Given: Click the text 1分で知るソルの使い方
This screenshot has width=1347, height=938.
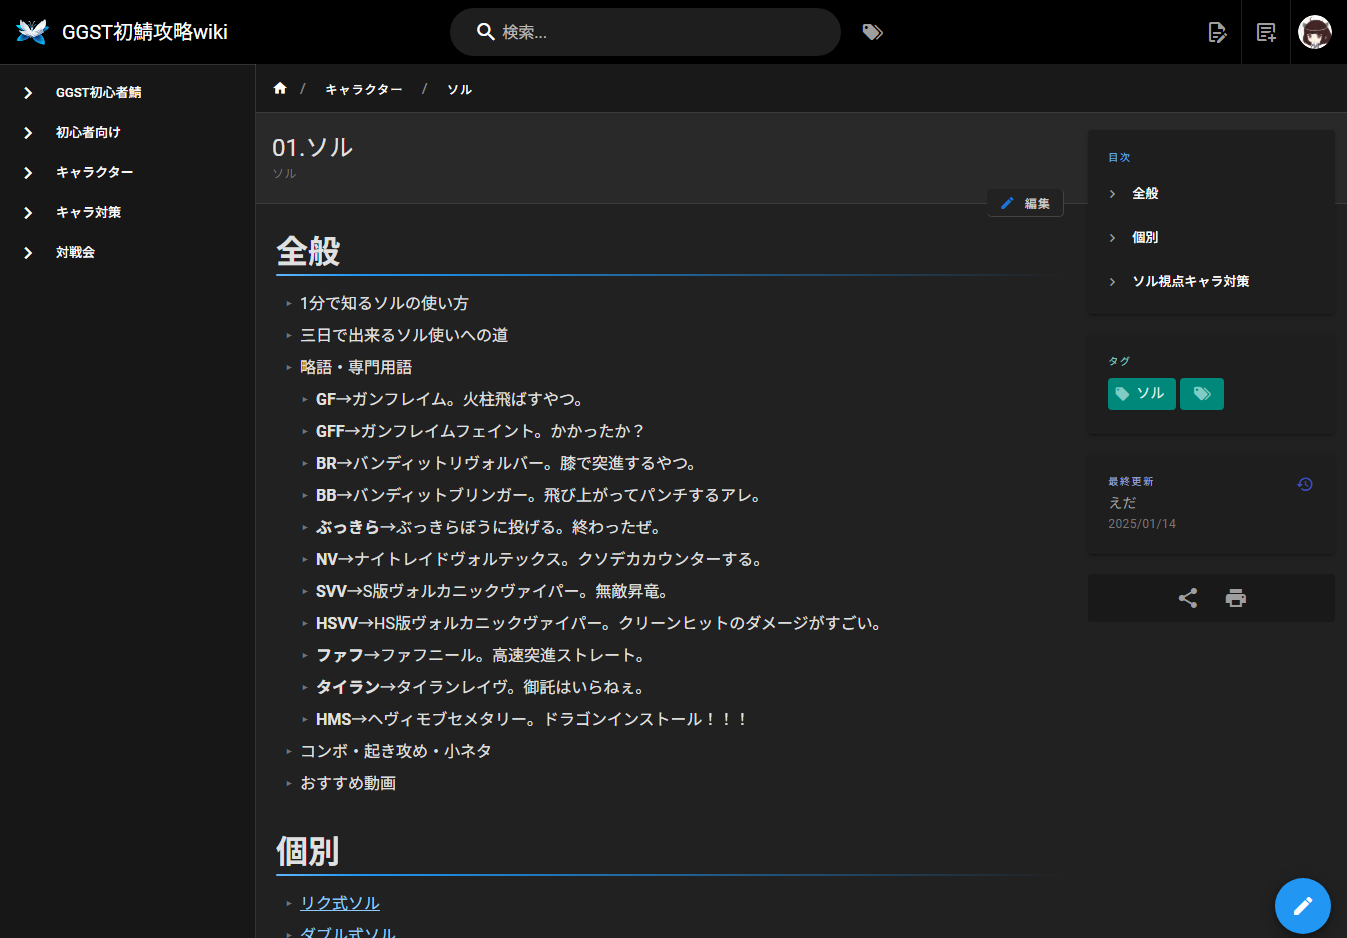Looking at the screenshot, I should pos(384,303).
